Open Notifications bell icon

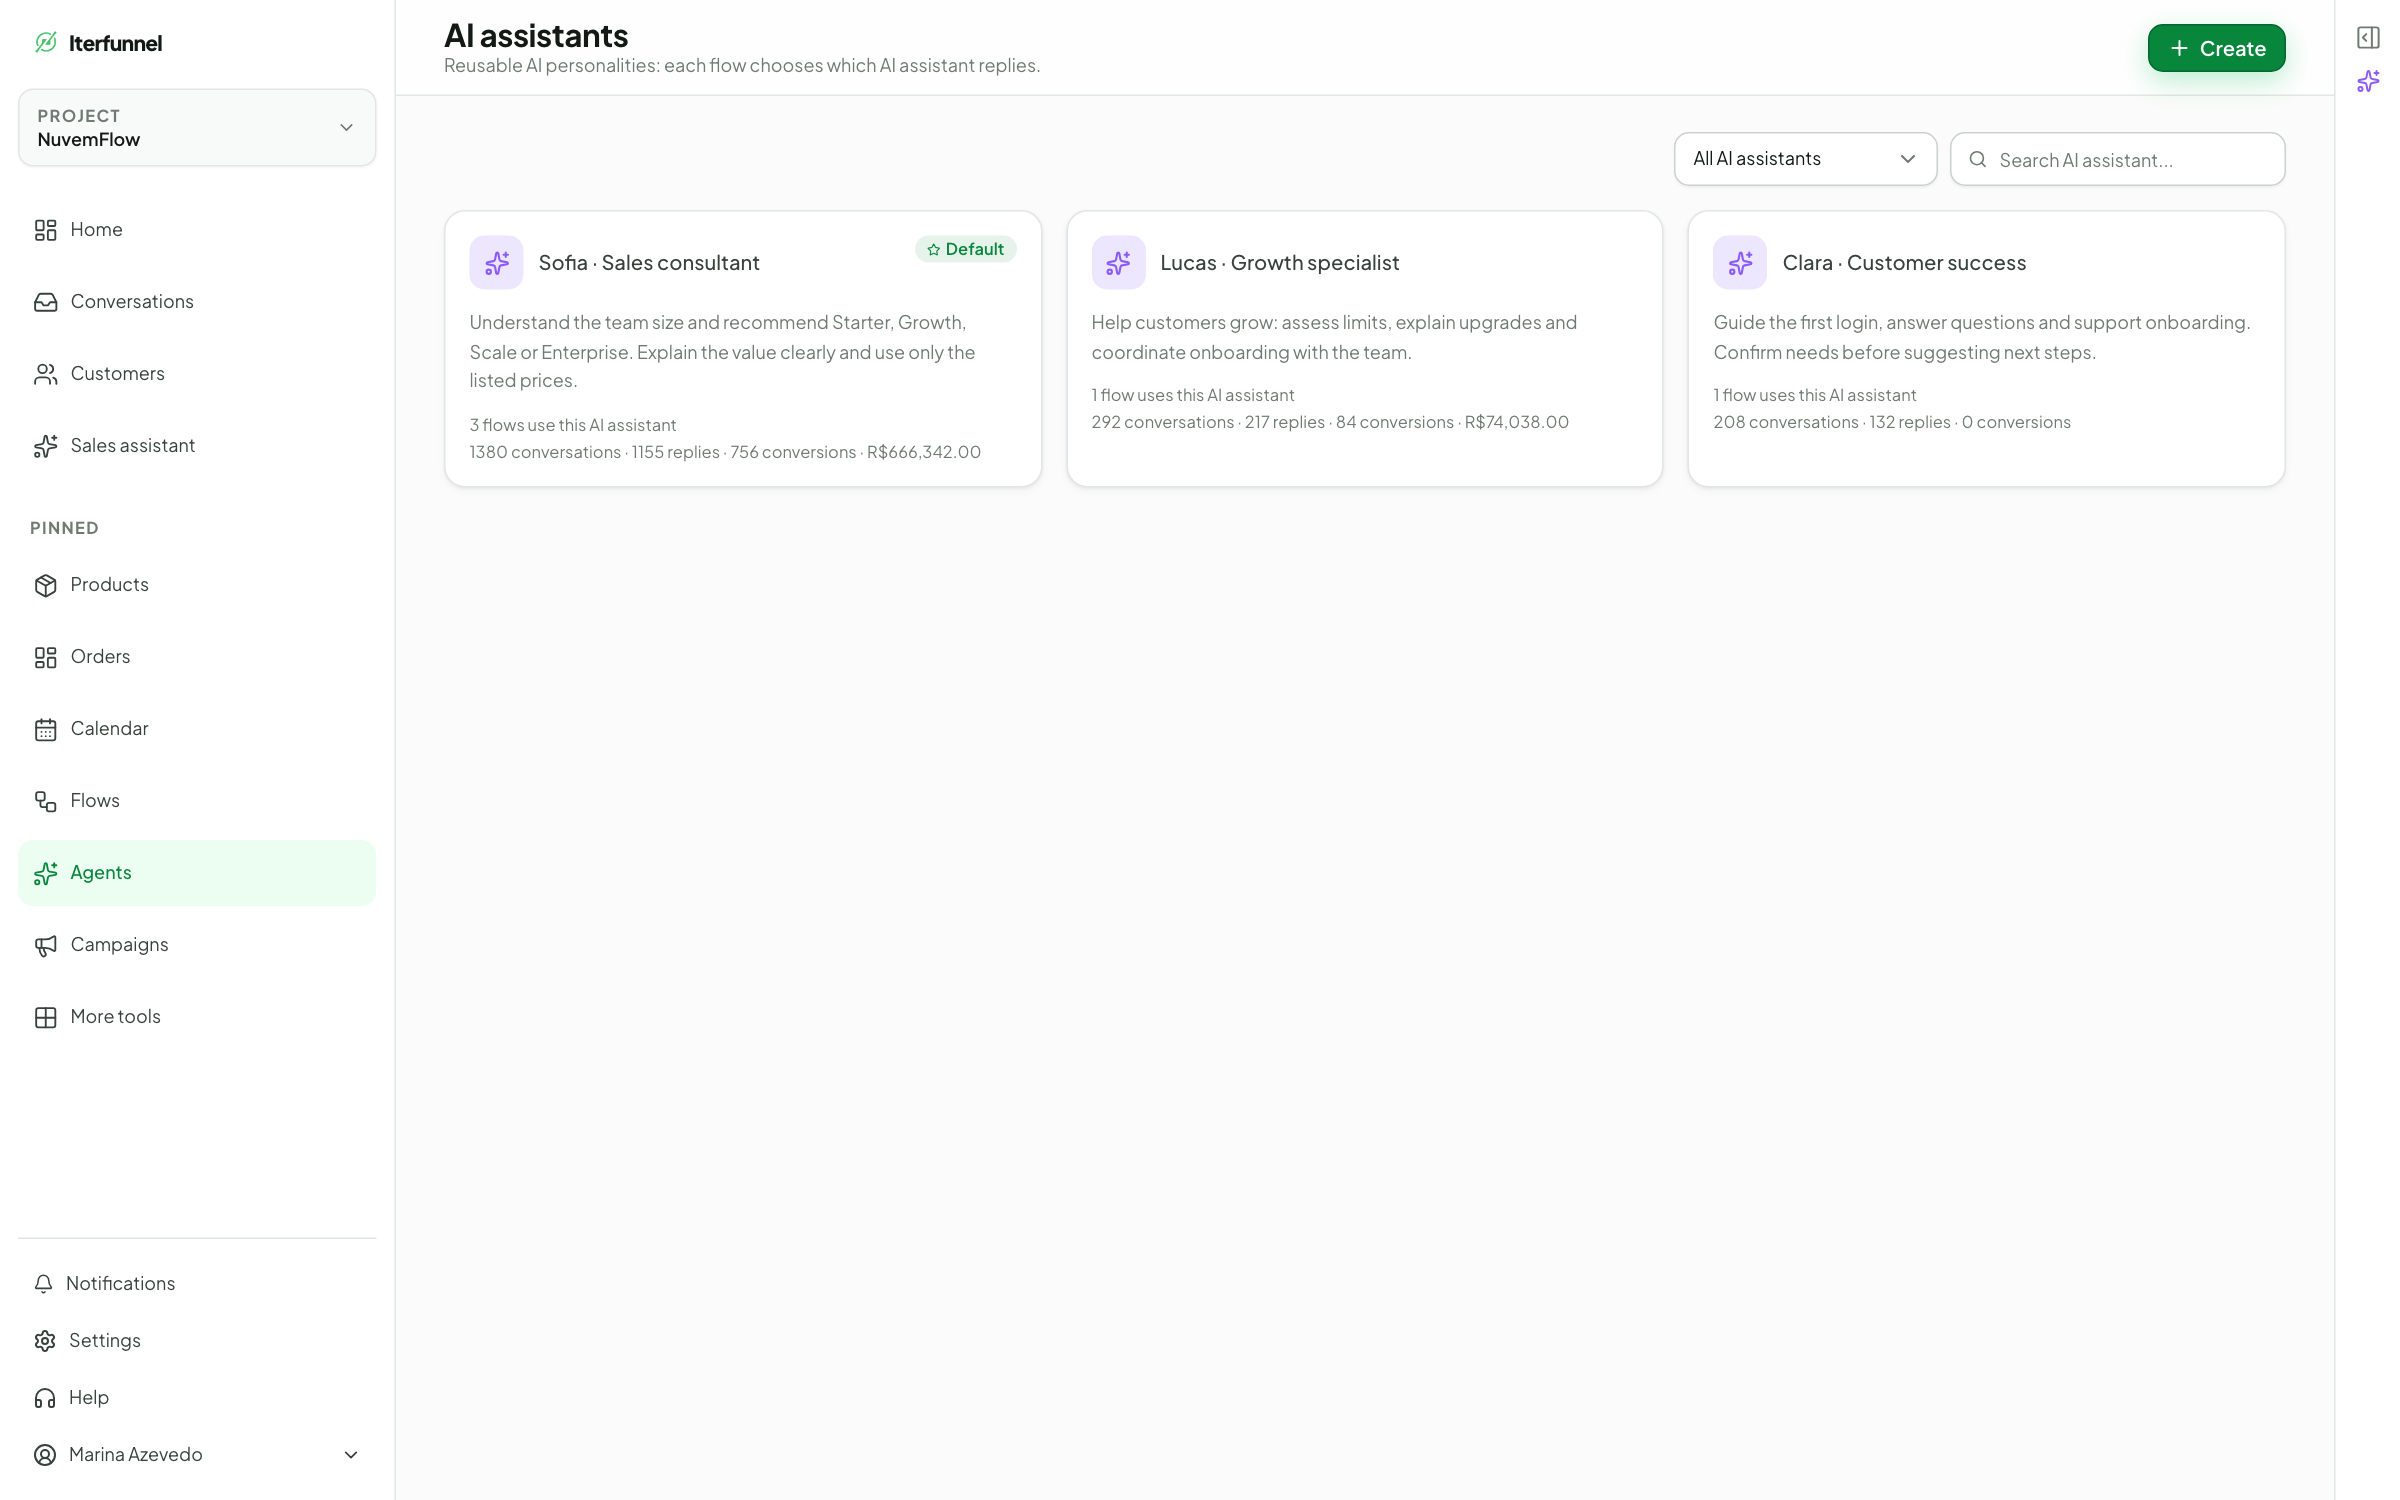click(44, 1283)
